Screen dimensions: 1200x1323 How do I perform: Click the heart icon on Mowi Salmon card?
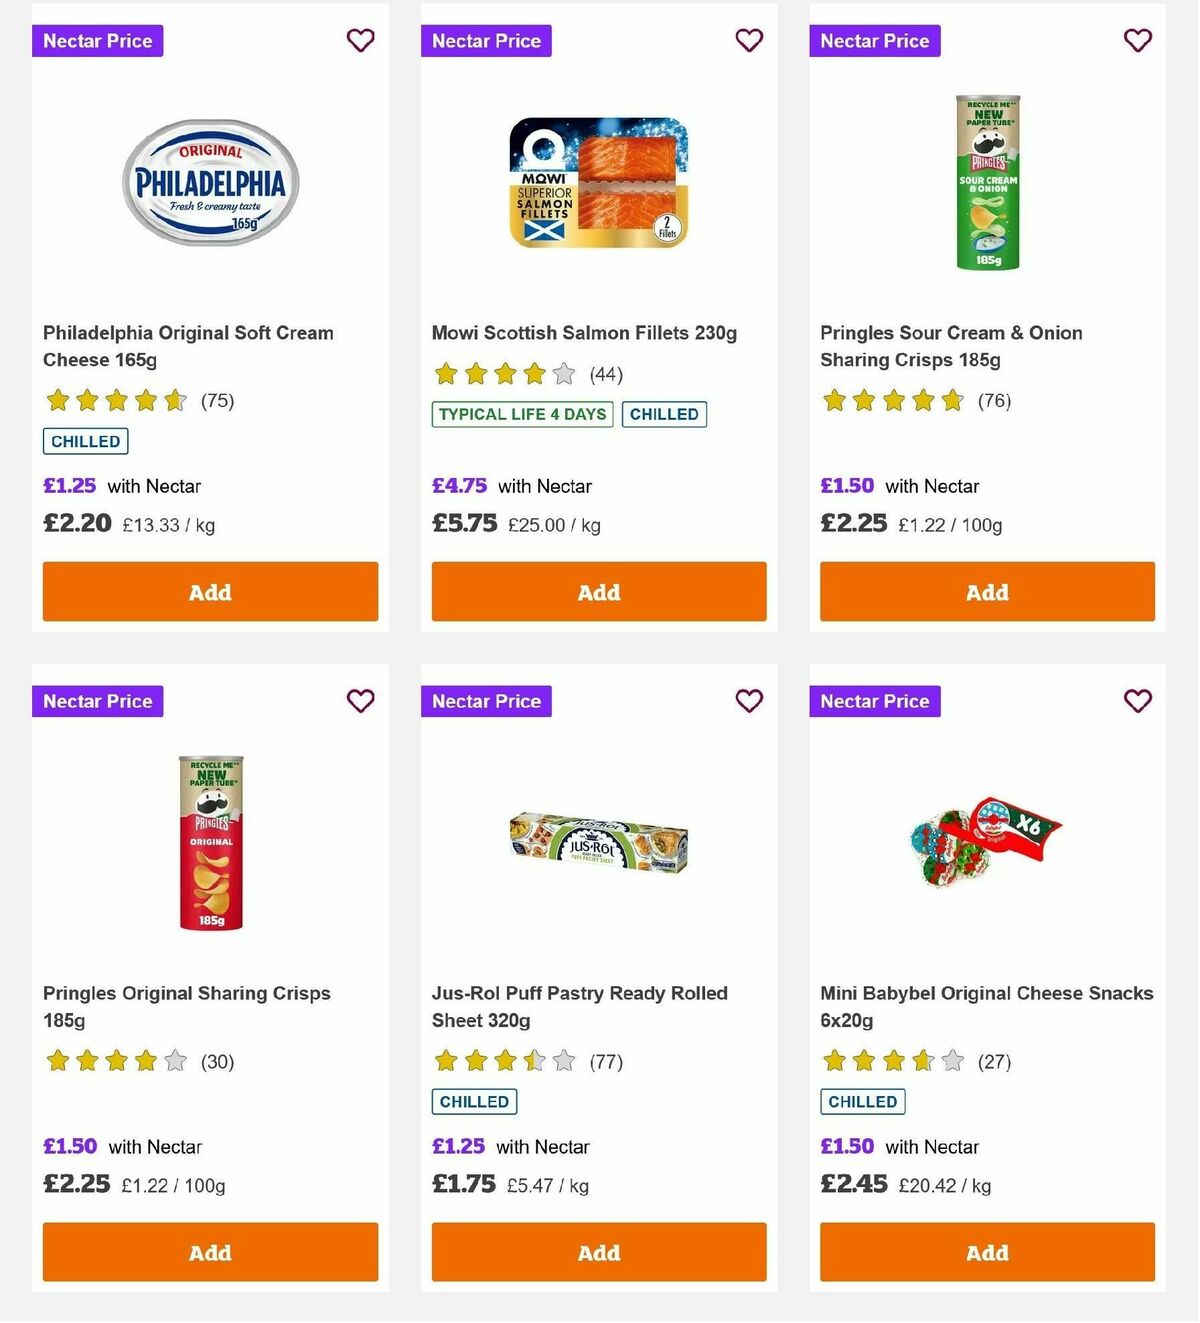tap(749, 40)
